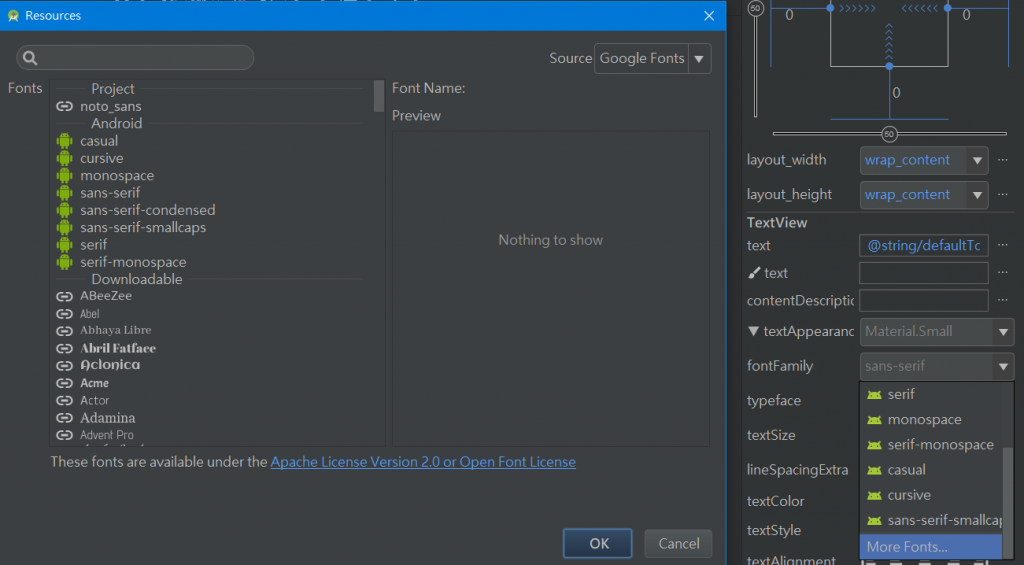Open the fontFamily sans-serif dropdown arrow
This screenshot has height=565, width=1024.
click(1003, 367)
